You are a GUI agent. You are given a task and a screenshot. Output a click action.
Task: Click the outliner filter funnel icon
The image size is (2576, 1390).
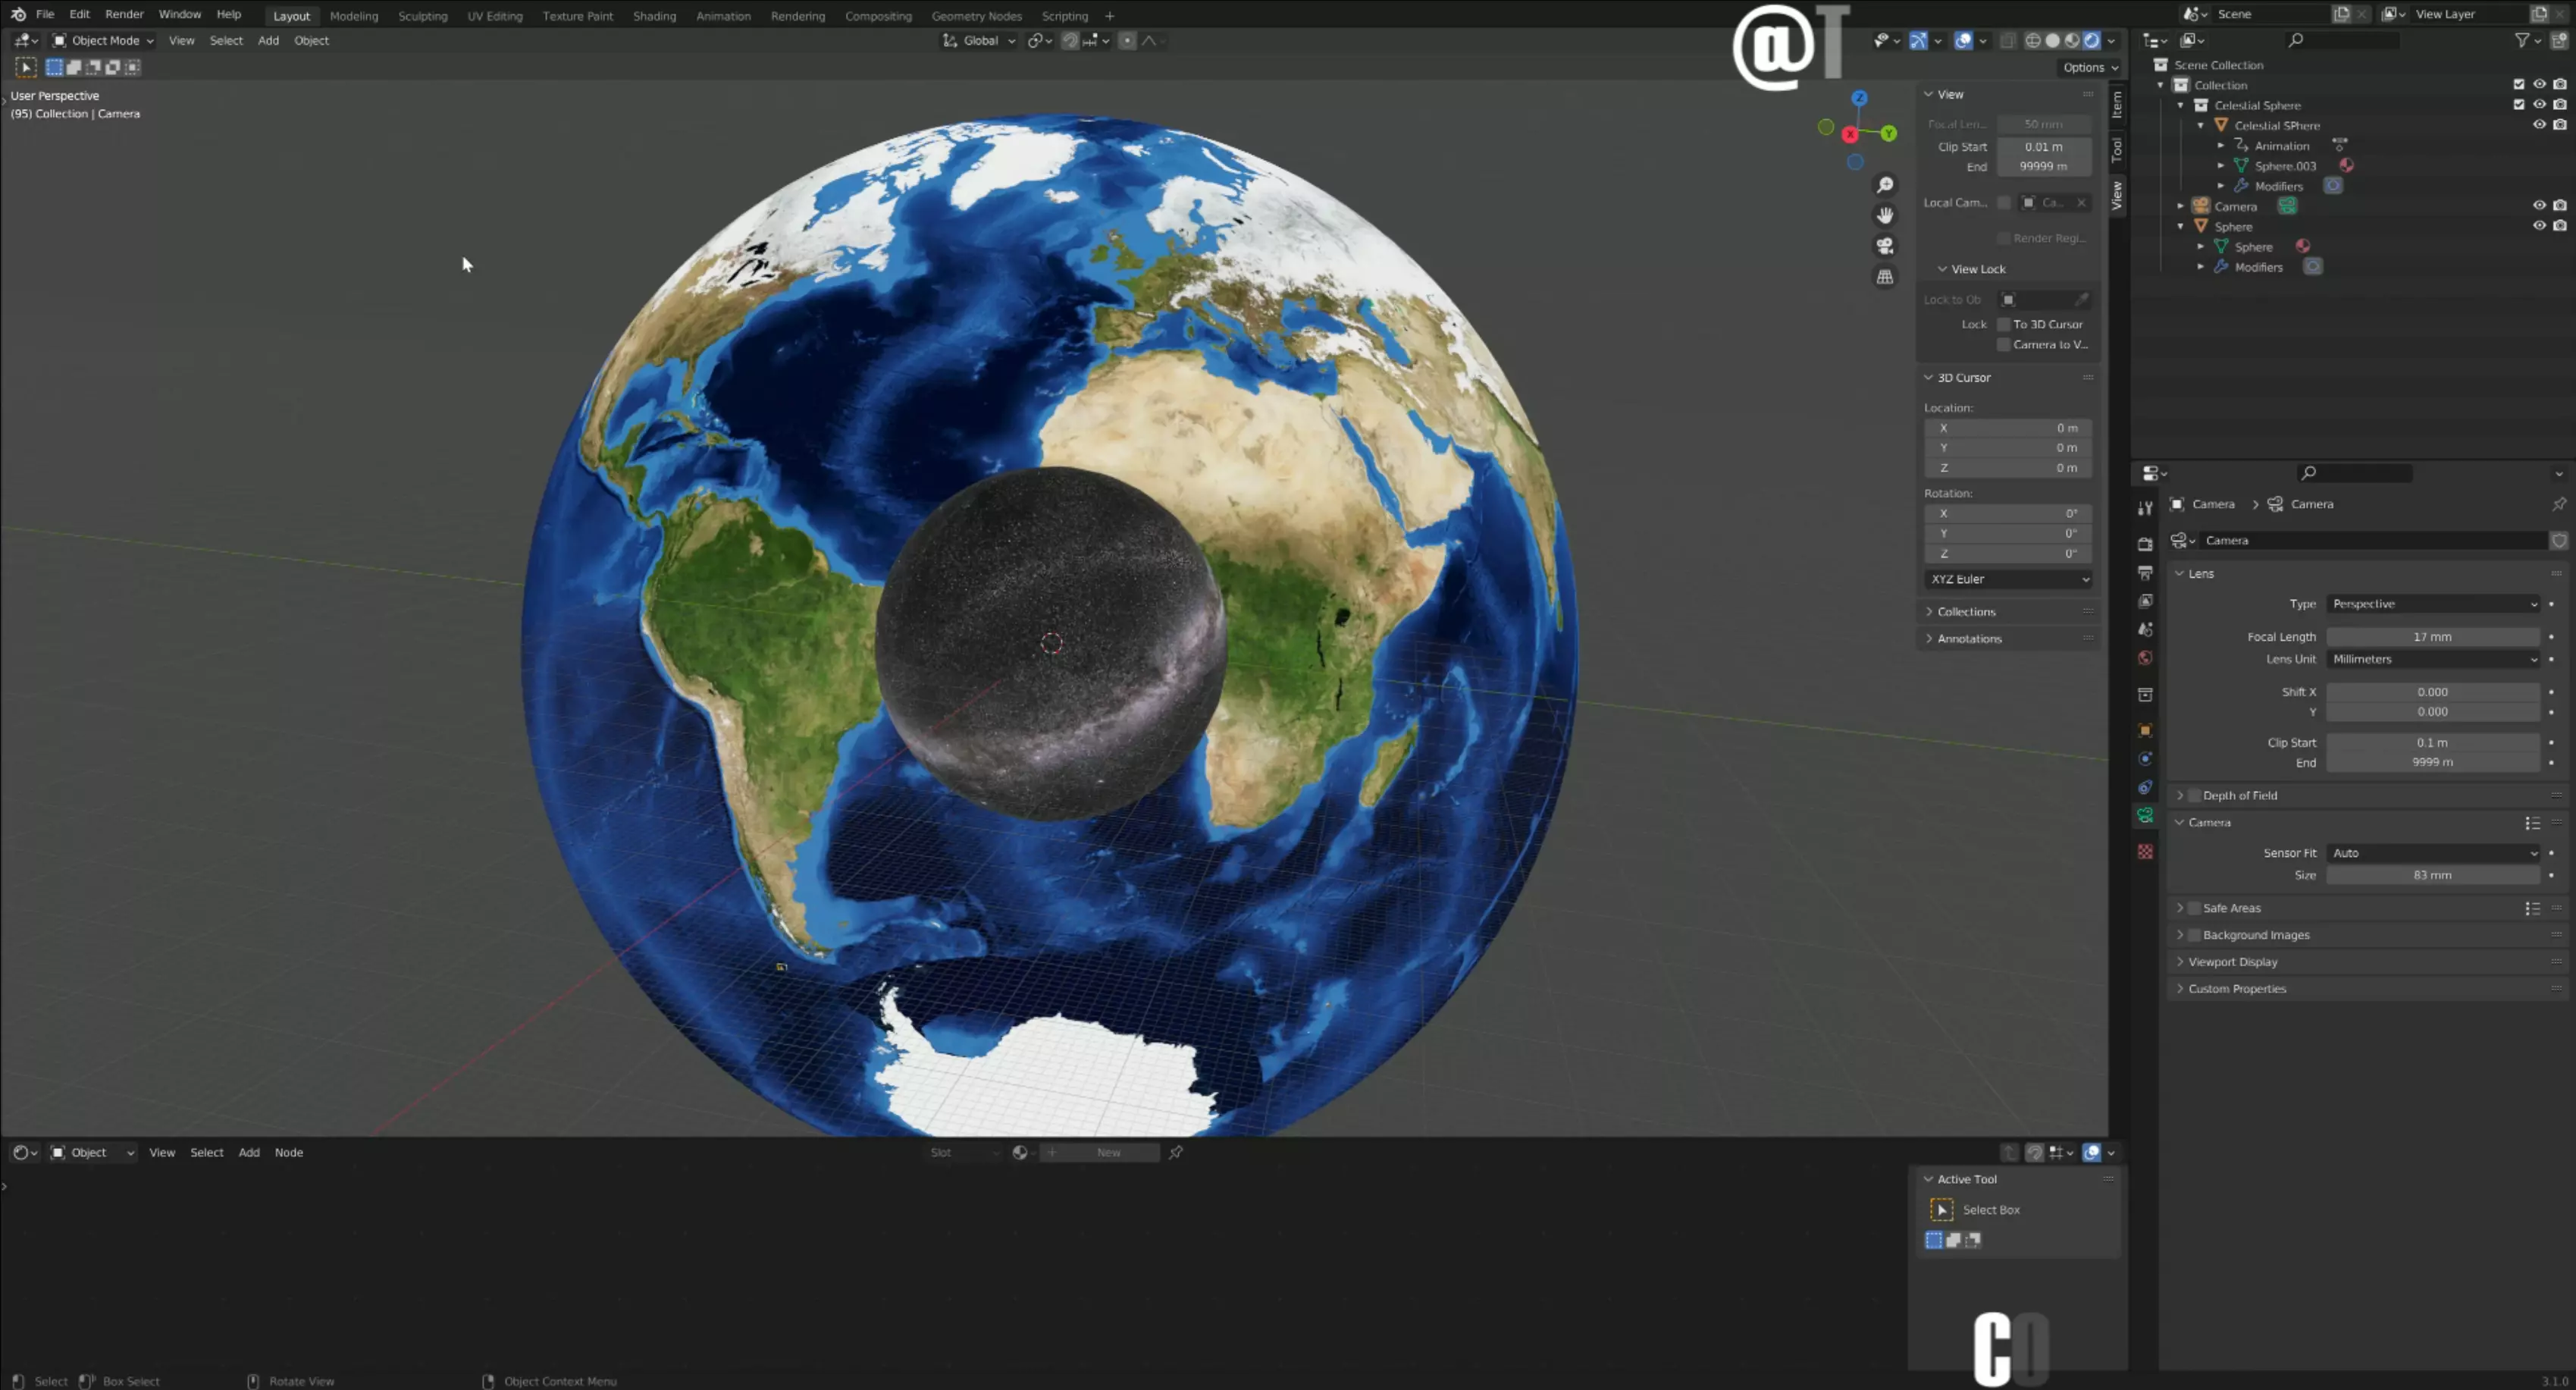pos(2522,40)
